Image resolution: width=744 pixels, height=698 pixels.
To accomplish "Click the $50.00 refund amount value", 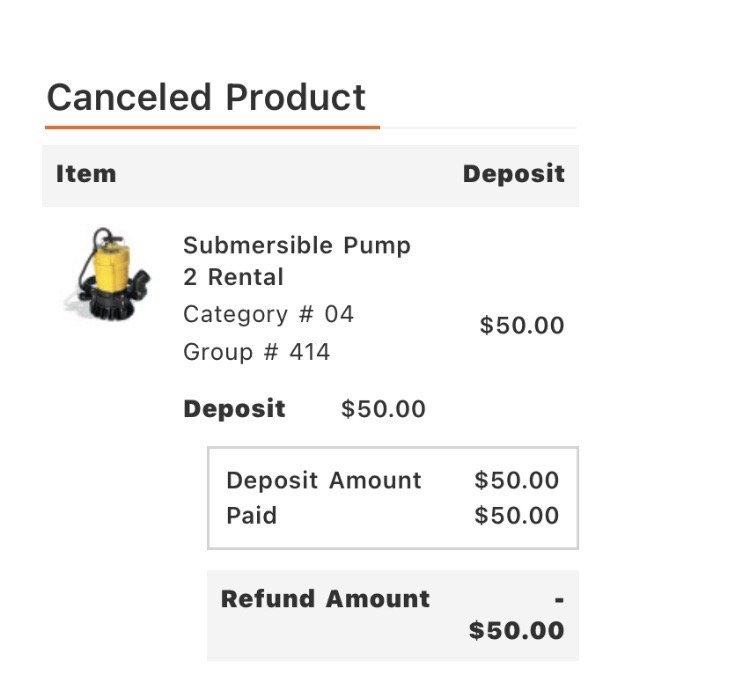I will 516,631.
